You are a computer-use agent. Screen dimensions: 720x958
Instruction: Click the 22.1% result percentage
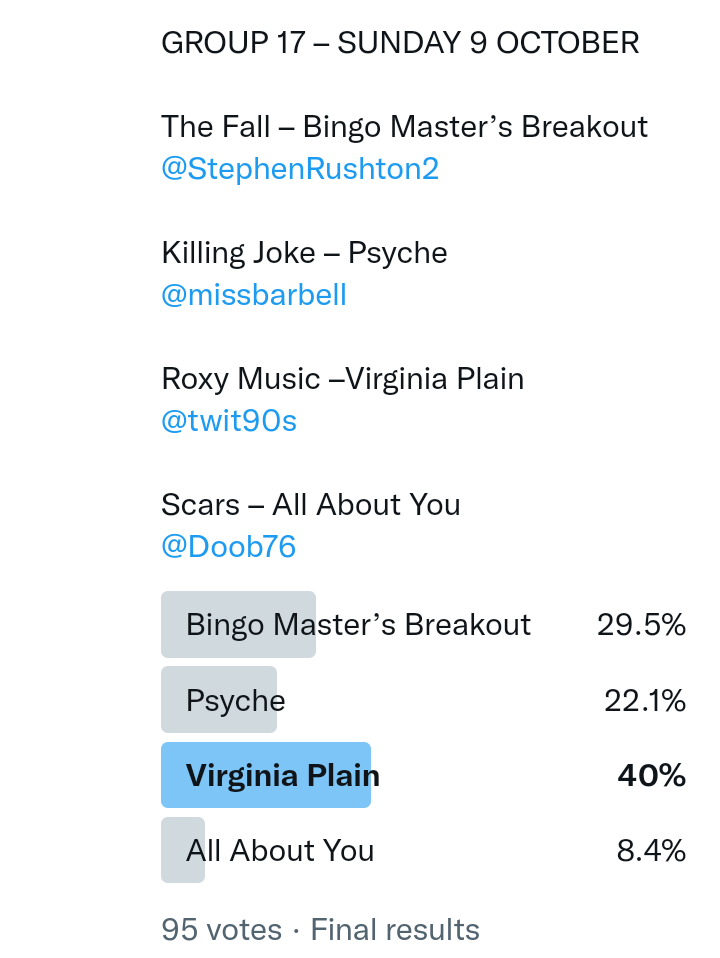point(645,701)
